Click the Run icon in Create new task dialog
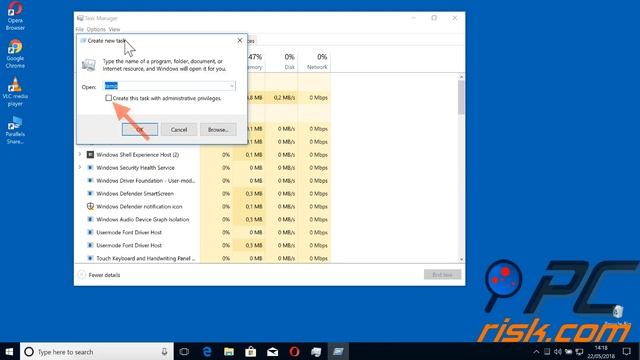This screenshot has height=360, width=640. 89,64
